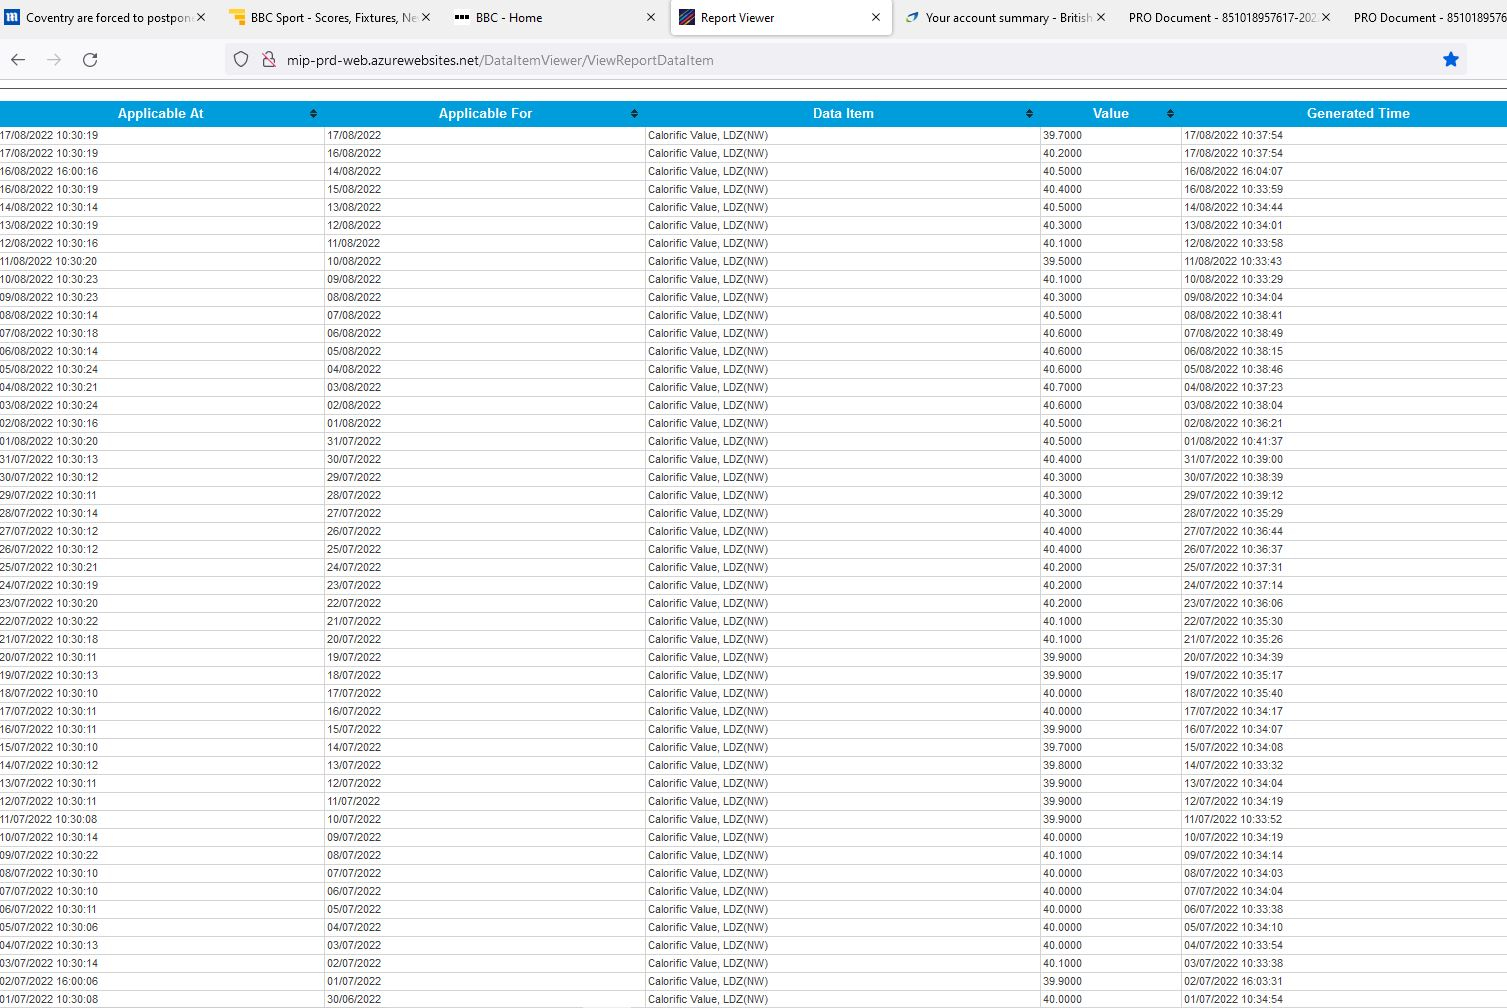Click the tracking protection shield icon
Screen dimensions: 1507x1008
click(241, 60)
